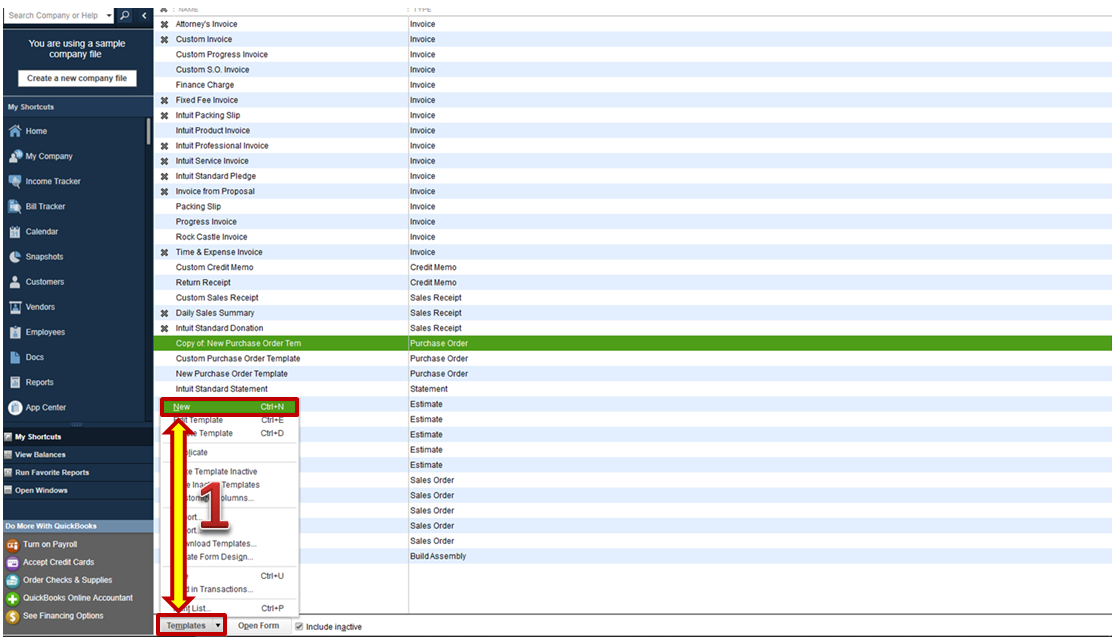The width and height of the screenshot is (1117, 642).
Task: Click the search magnifier icon
Action: (125, 15)
